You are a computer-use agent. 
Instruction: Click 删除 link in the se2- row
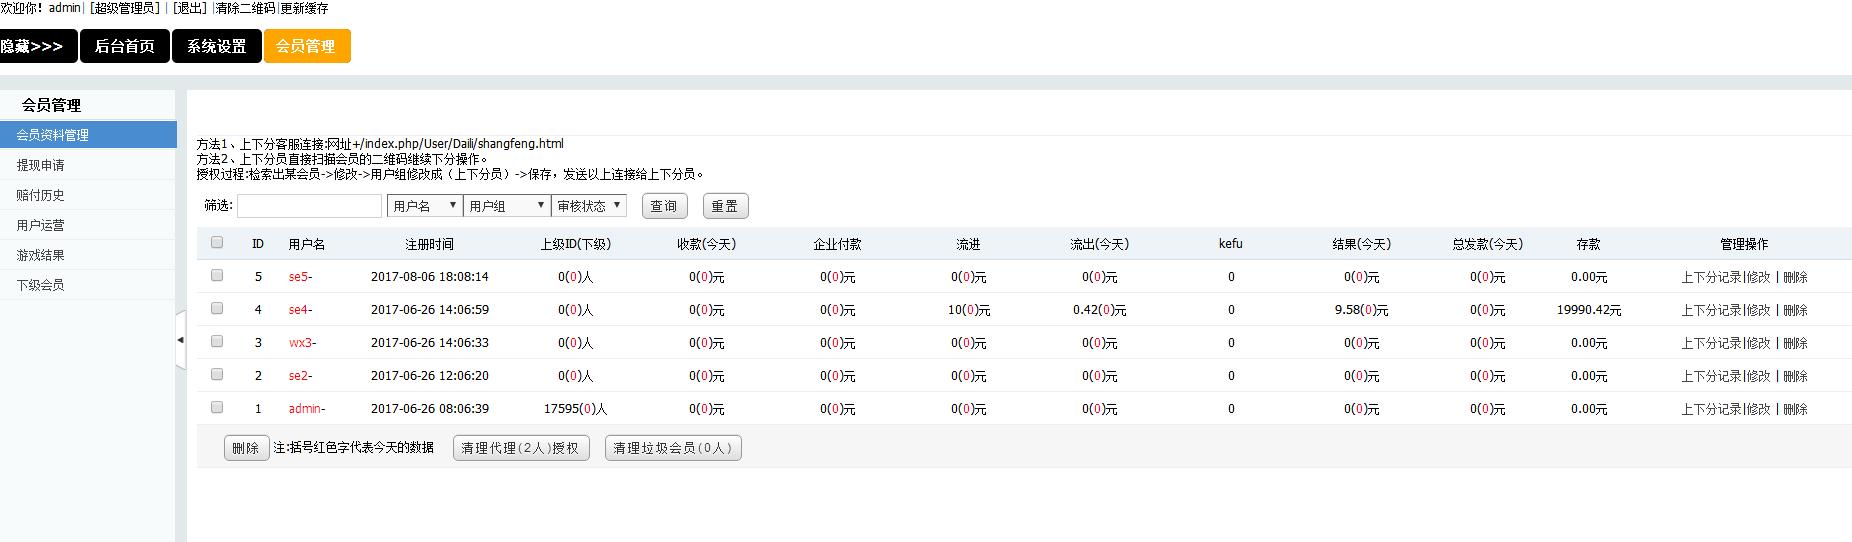point(1795,376)
